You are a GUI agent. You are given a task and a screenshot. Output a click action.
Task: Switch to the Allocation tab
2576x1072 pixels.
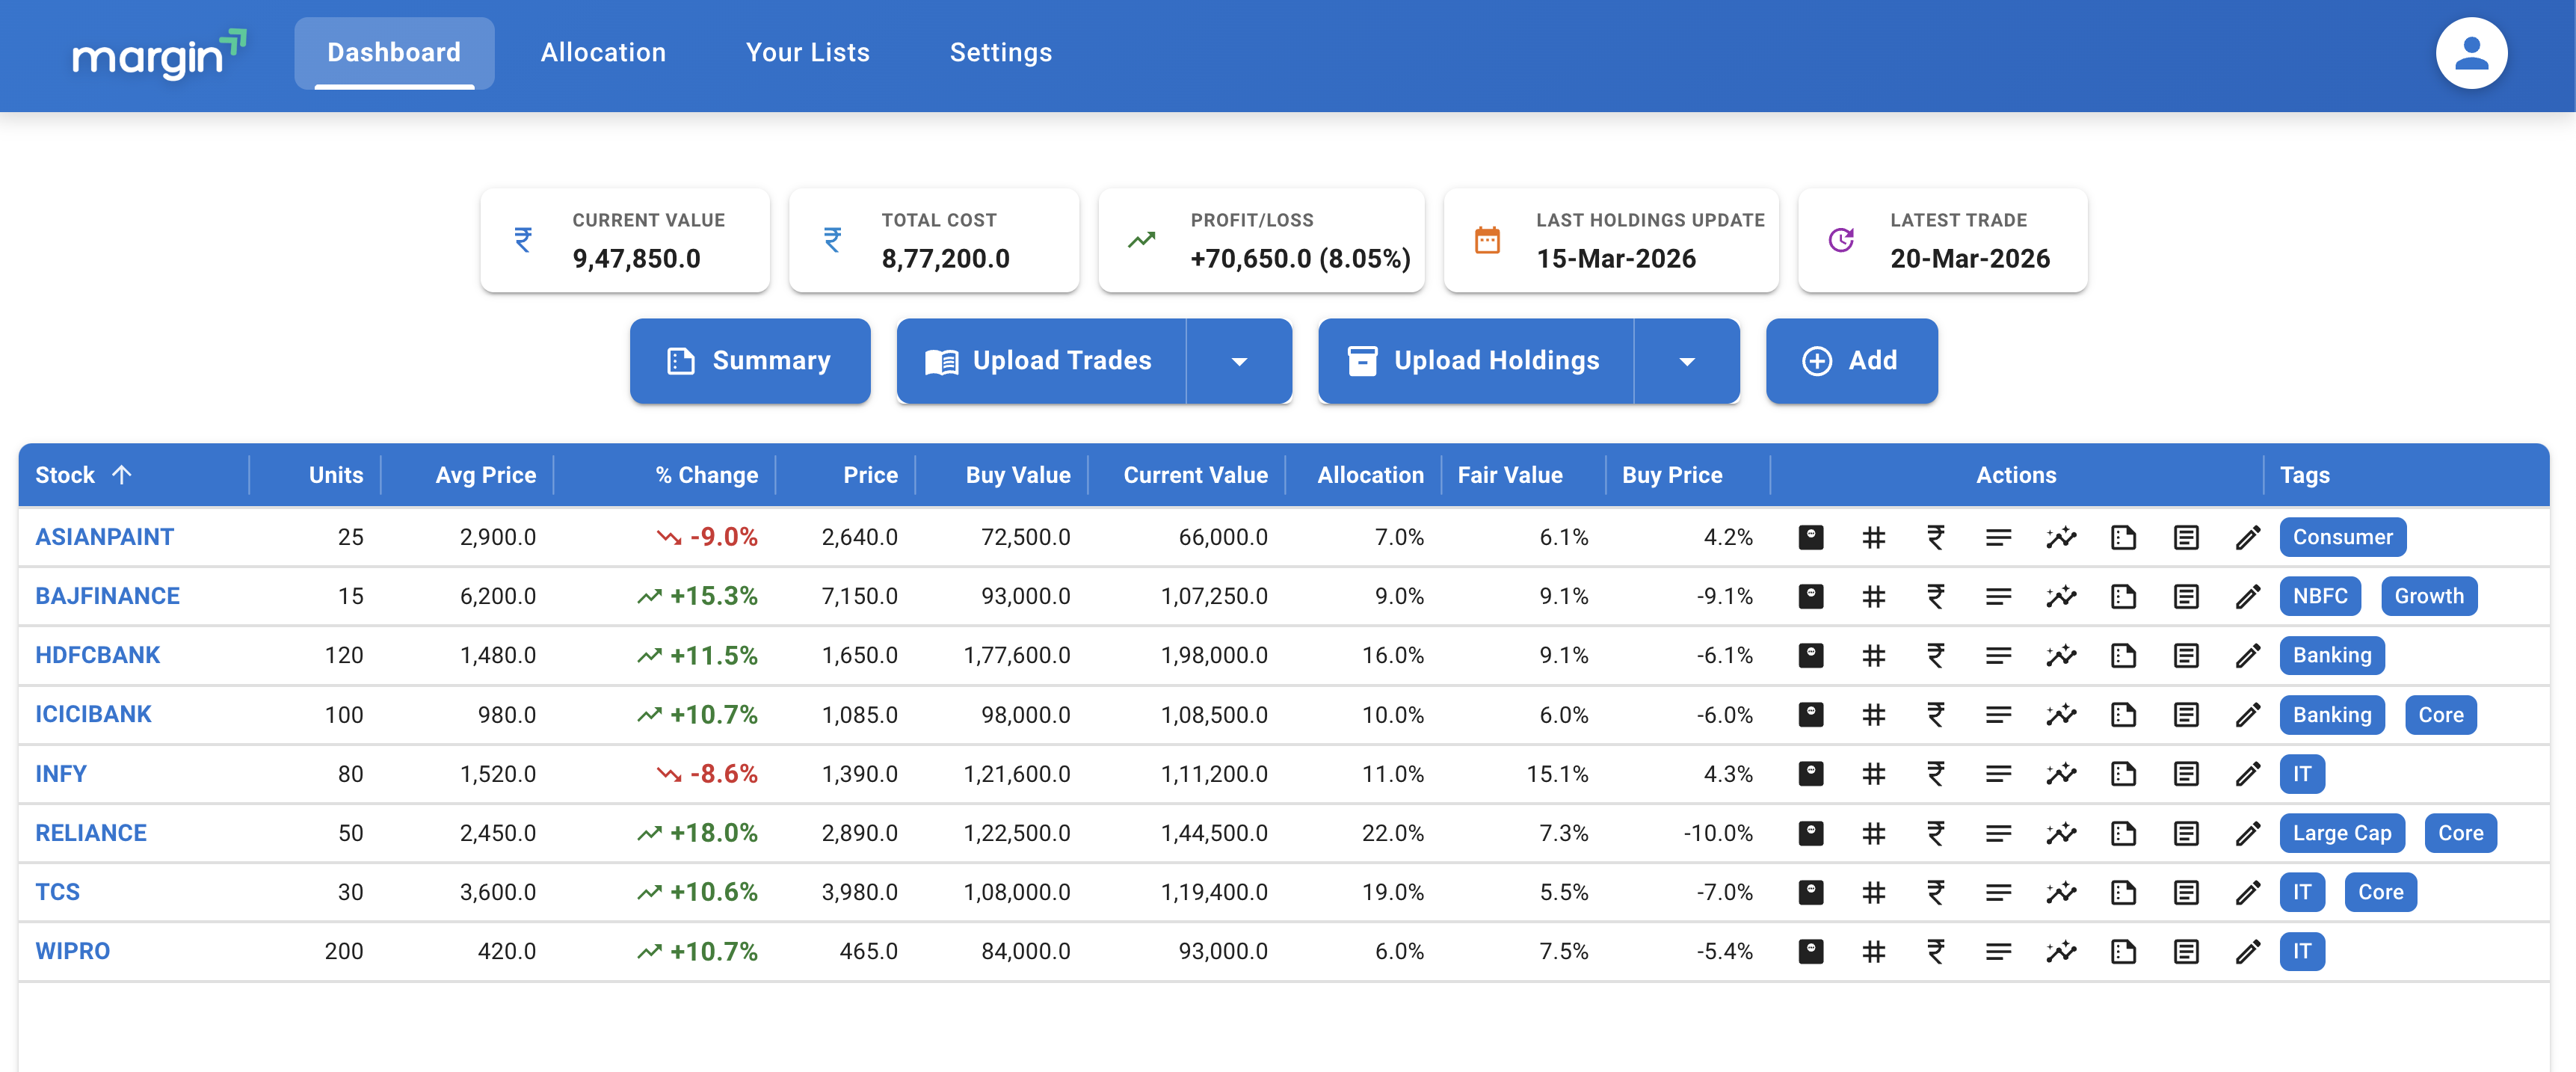pos(603,52)
